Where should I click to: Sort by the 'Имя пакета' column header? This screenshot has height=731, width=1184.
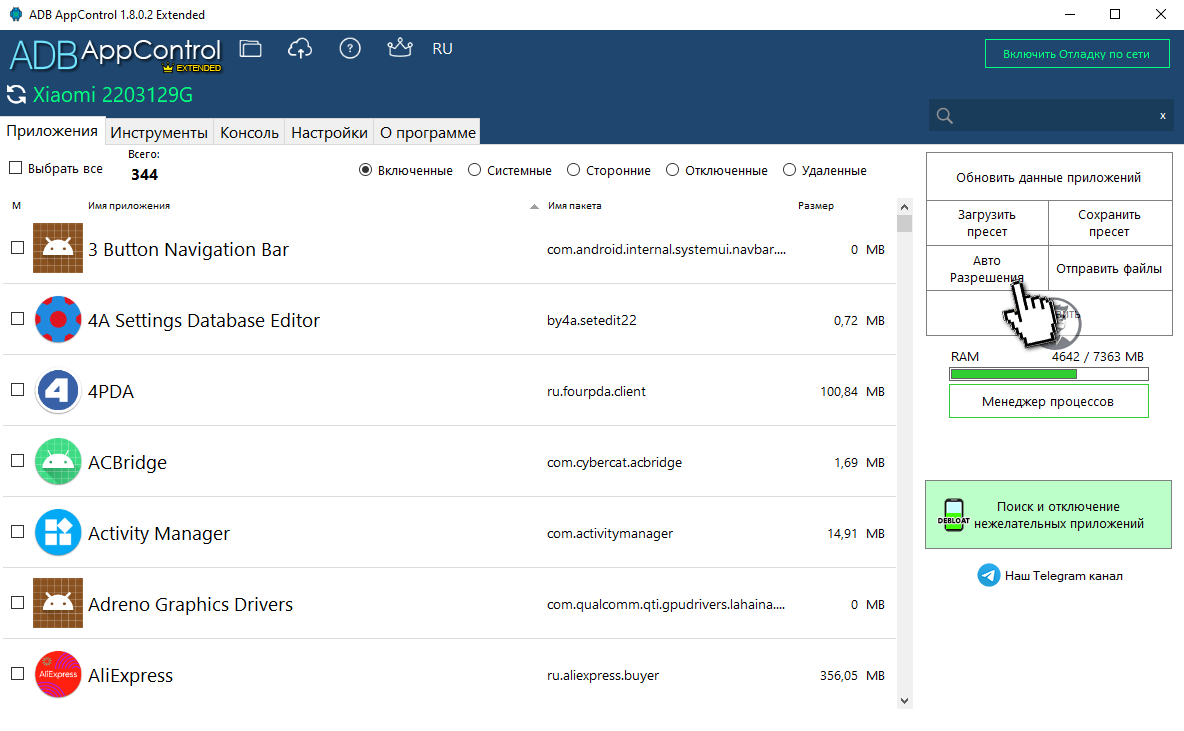tap(575, 205)
